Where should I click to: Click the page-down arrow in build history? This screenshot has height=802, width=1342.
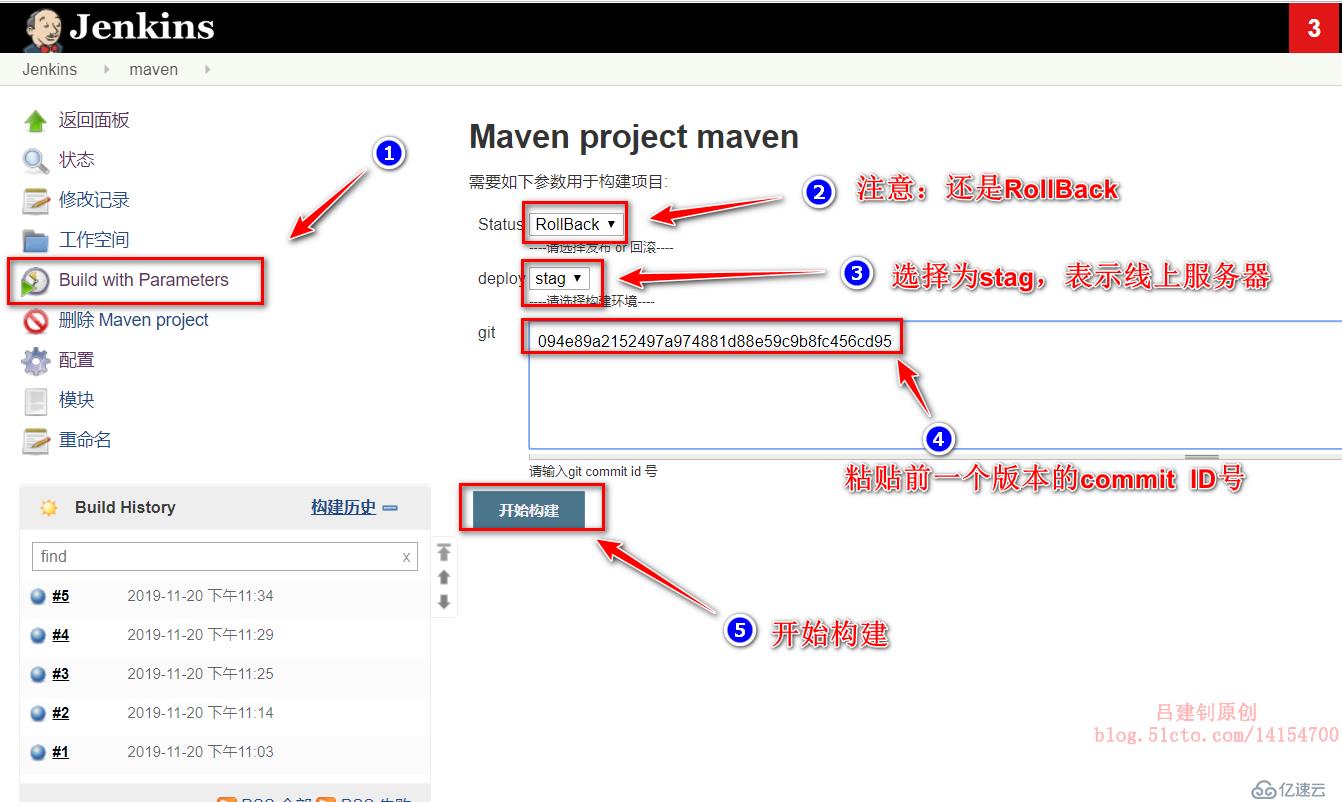point(444,602)
